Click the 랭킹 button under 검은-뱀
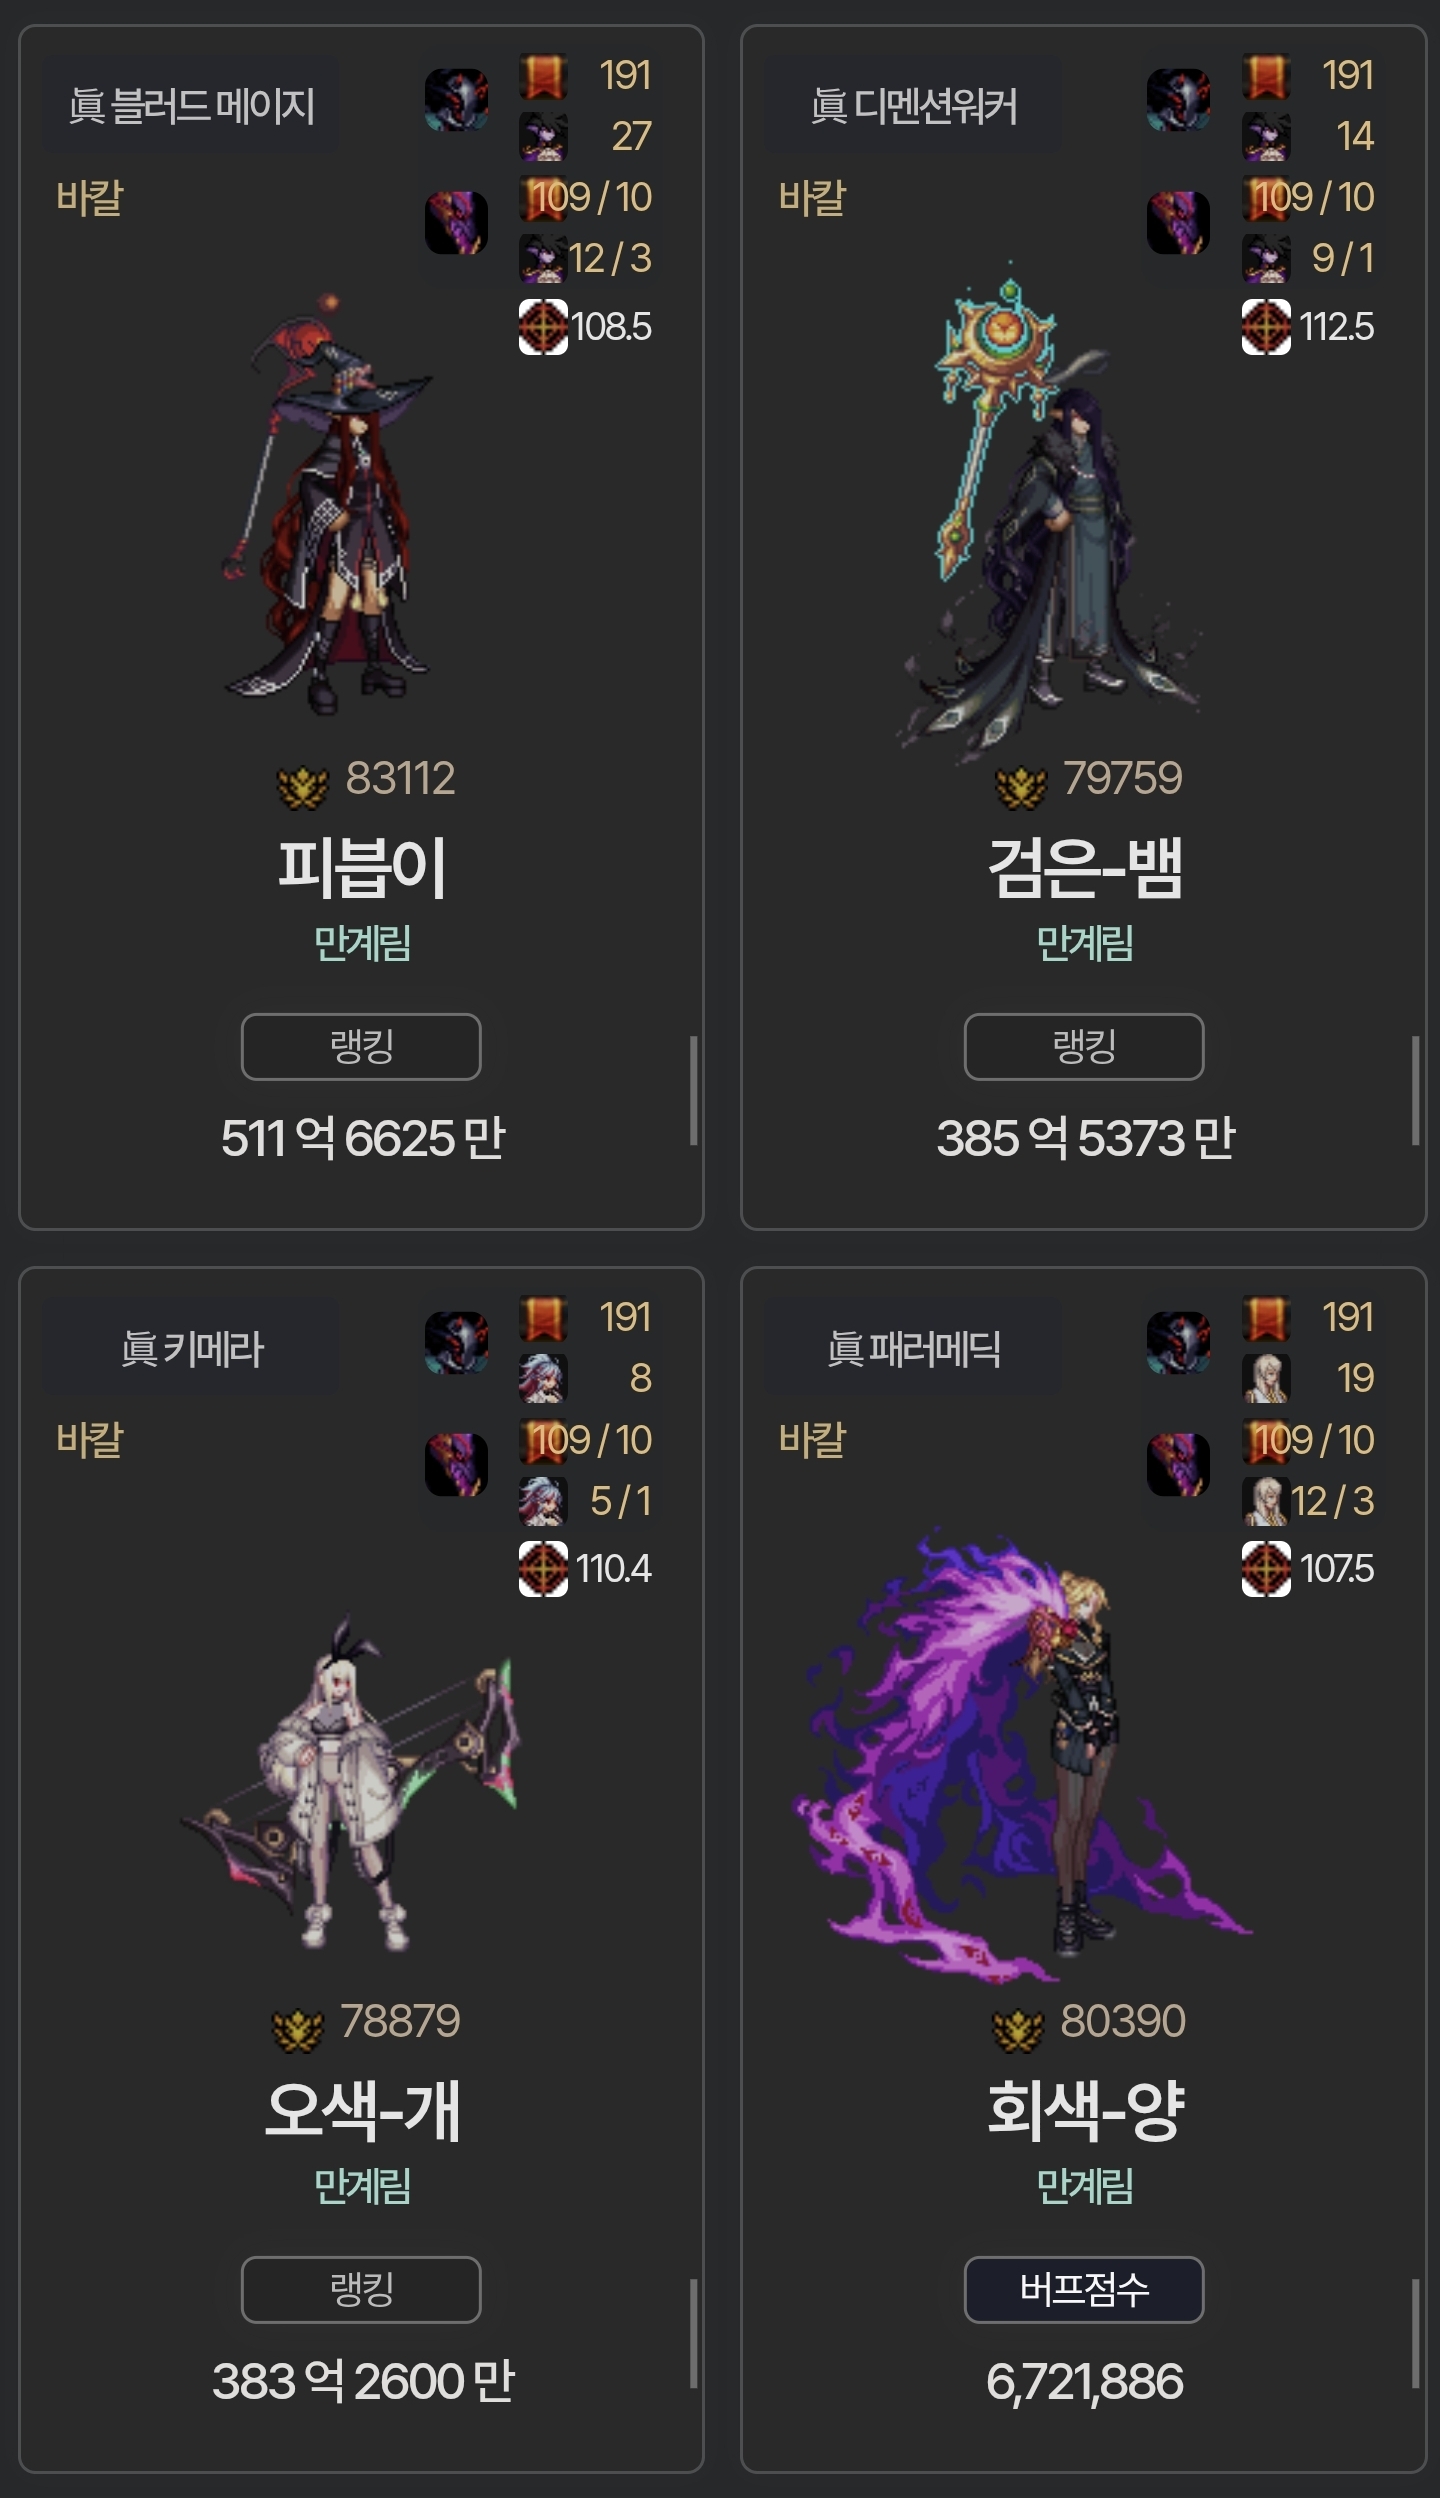1440x2498 pixels. point(1084,1047)
